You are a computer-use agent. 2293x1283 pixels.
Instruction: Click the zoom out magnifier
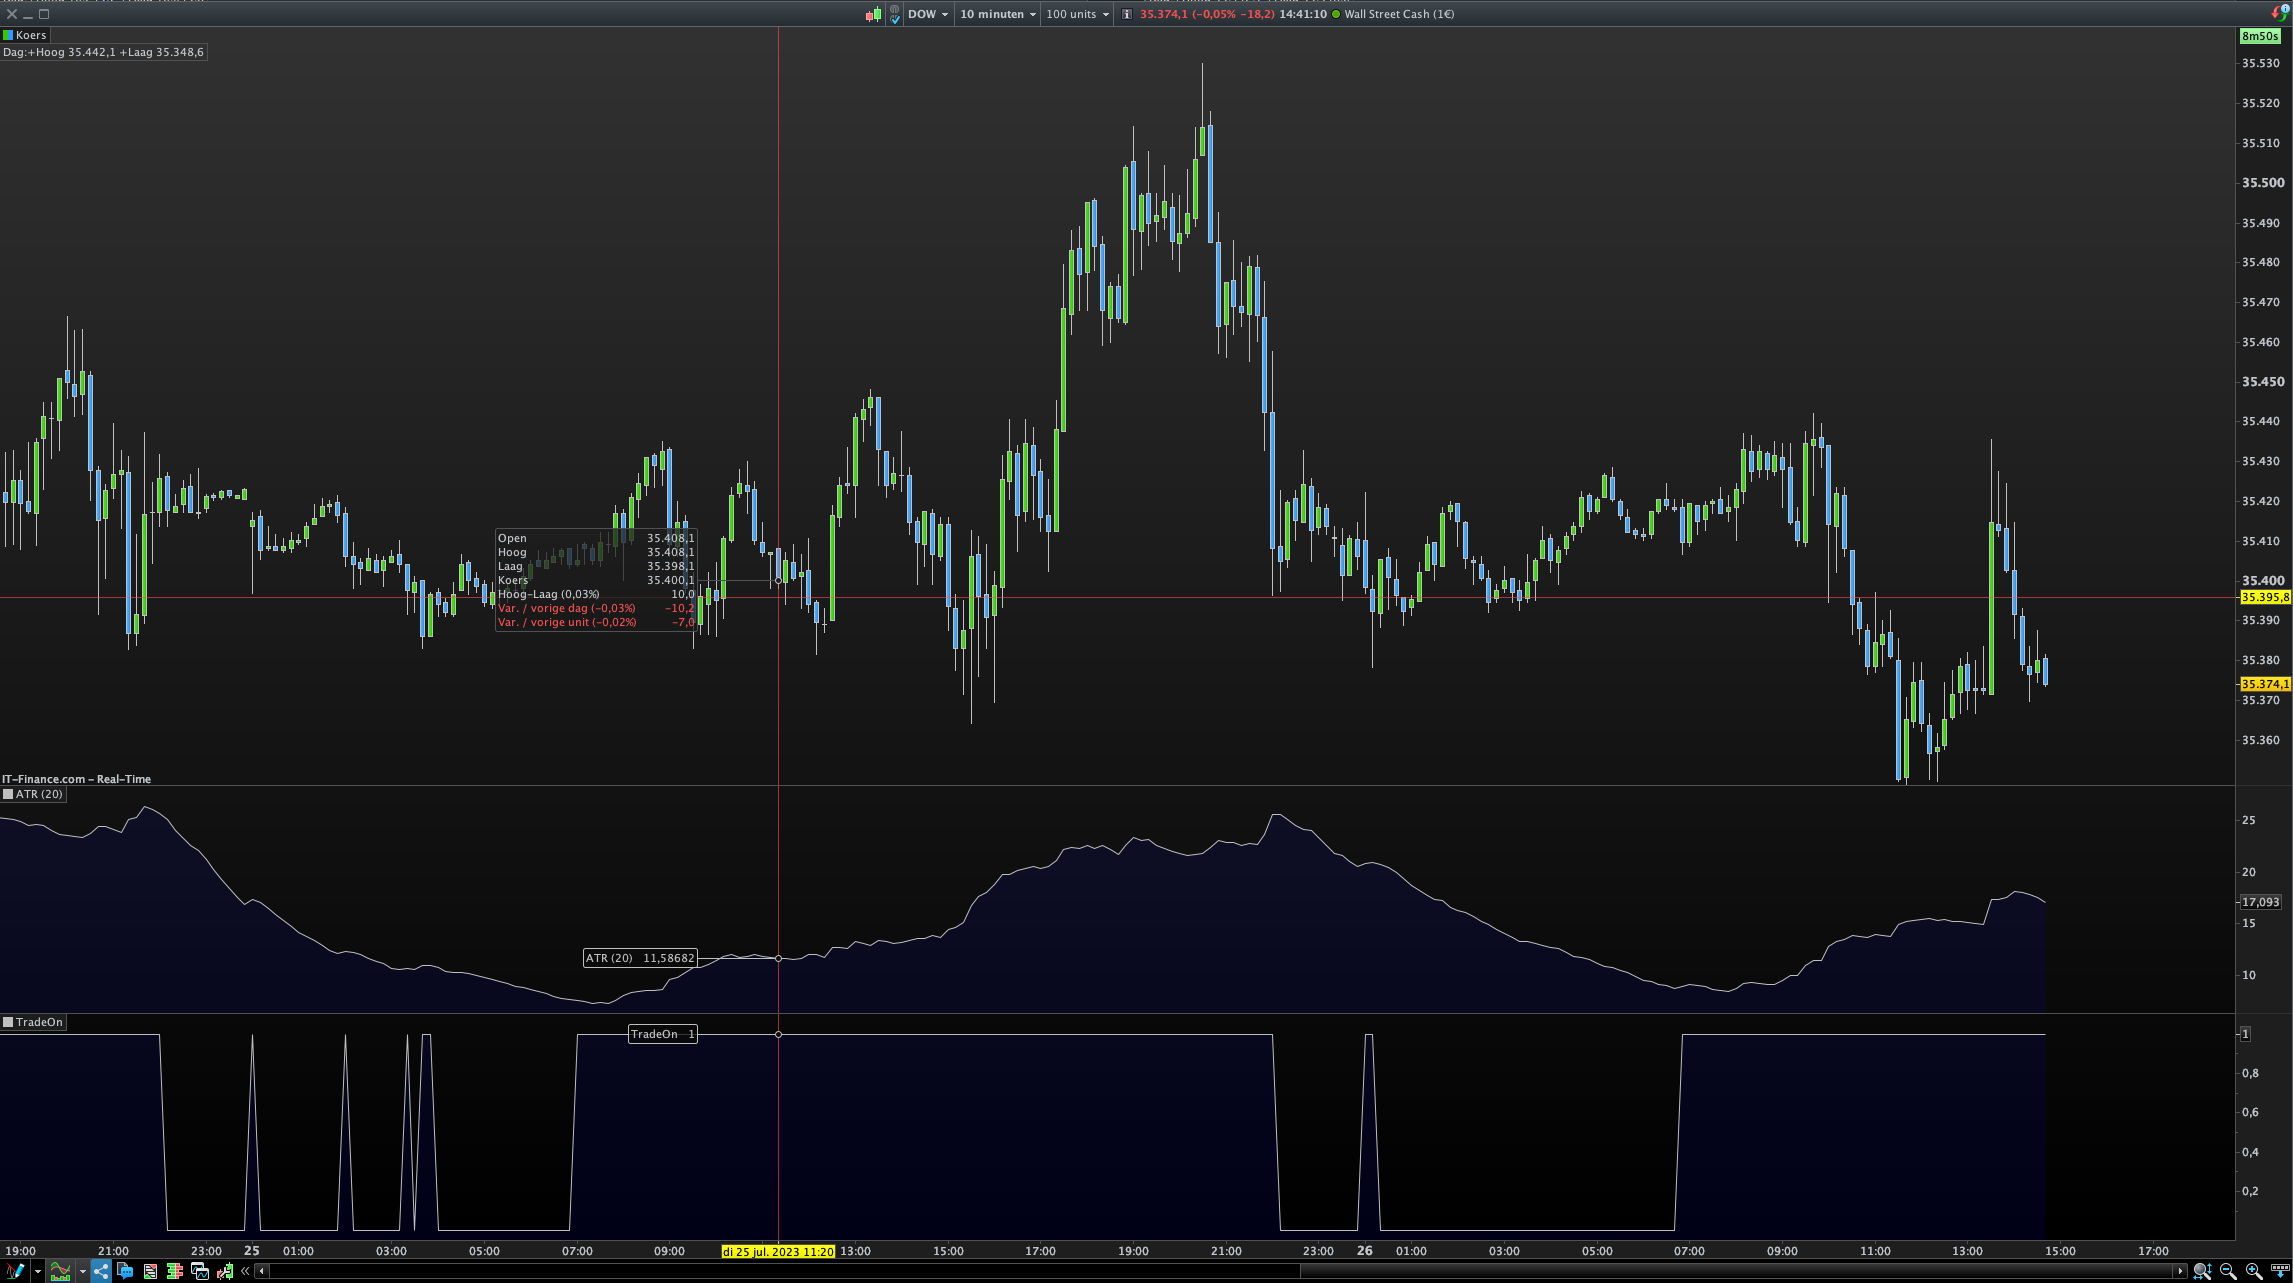coord(2228,1271)
